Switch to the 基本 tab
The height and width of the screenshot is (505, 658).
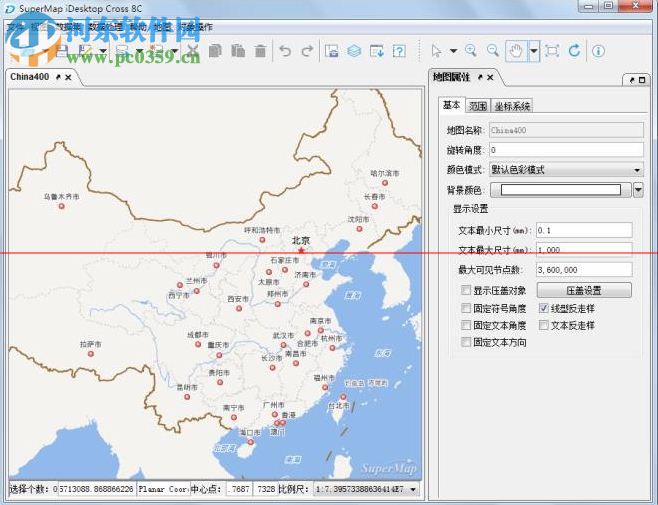[x=452, y=105]
